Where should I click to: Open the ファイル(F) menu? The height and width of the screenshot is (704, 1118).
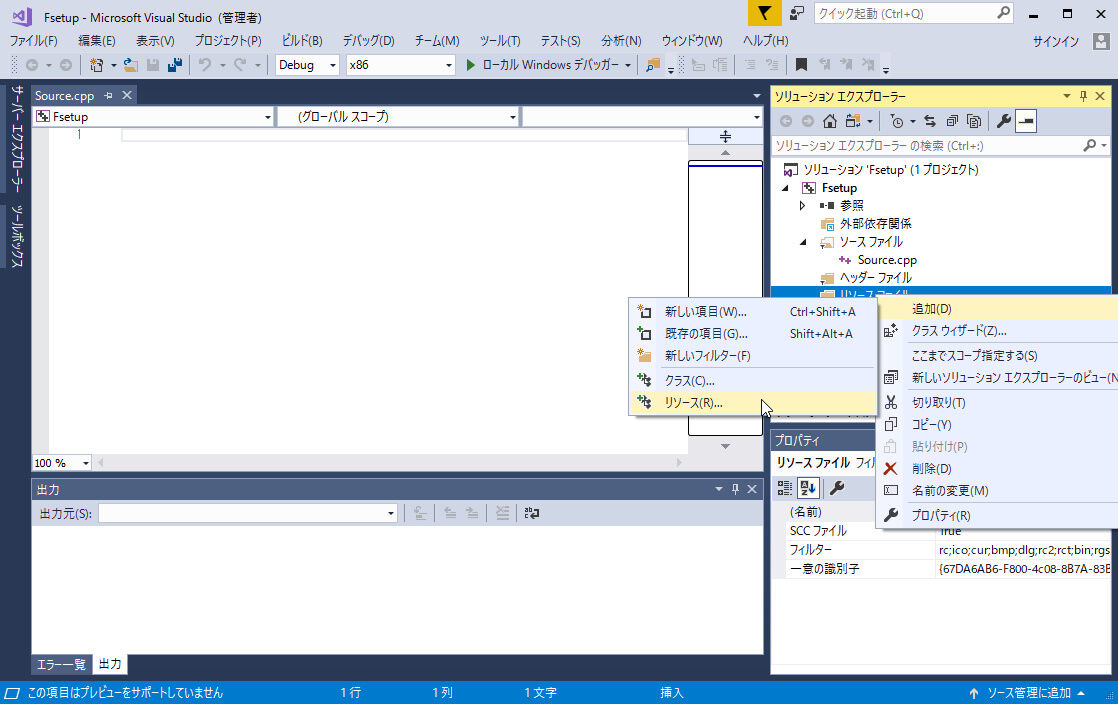coord(33,41)
